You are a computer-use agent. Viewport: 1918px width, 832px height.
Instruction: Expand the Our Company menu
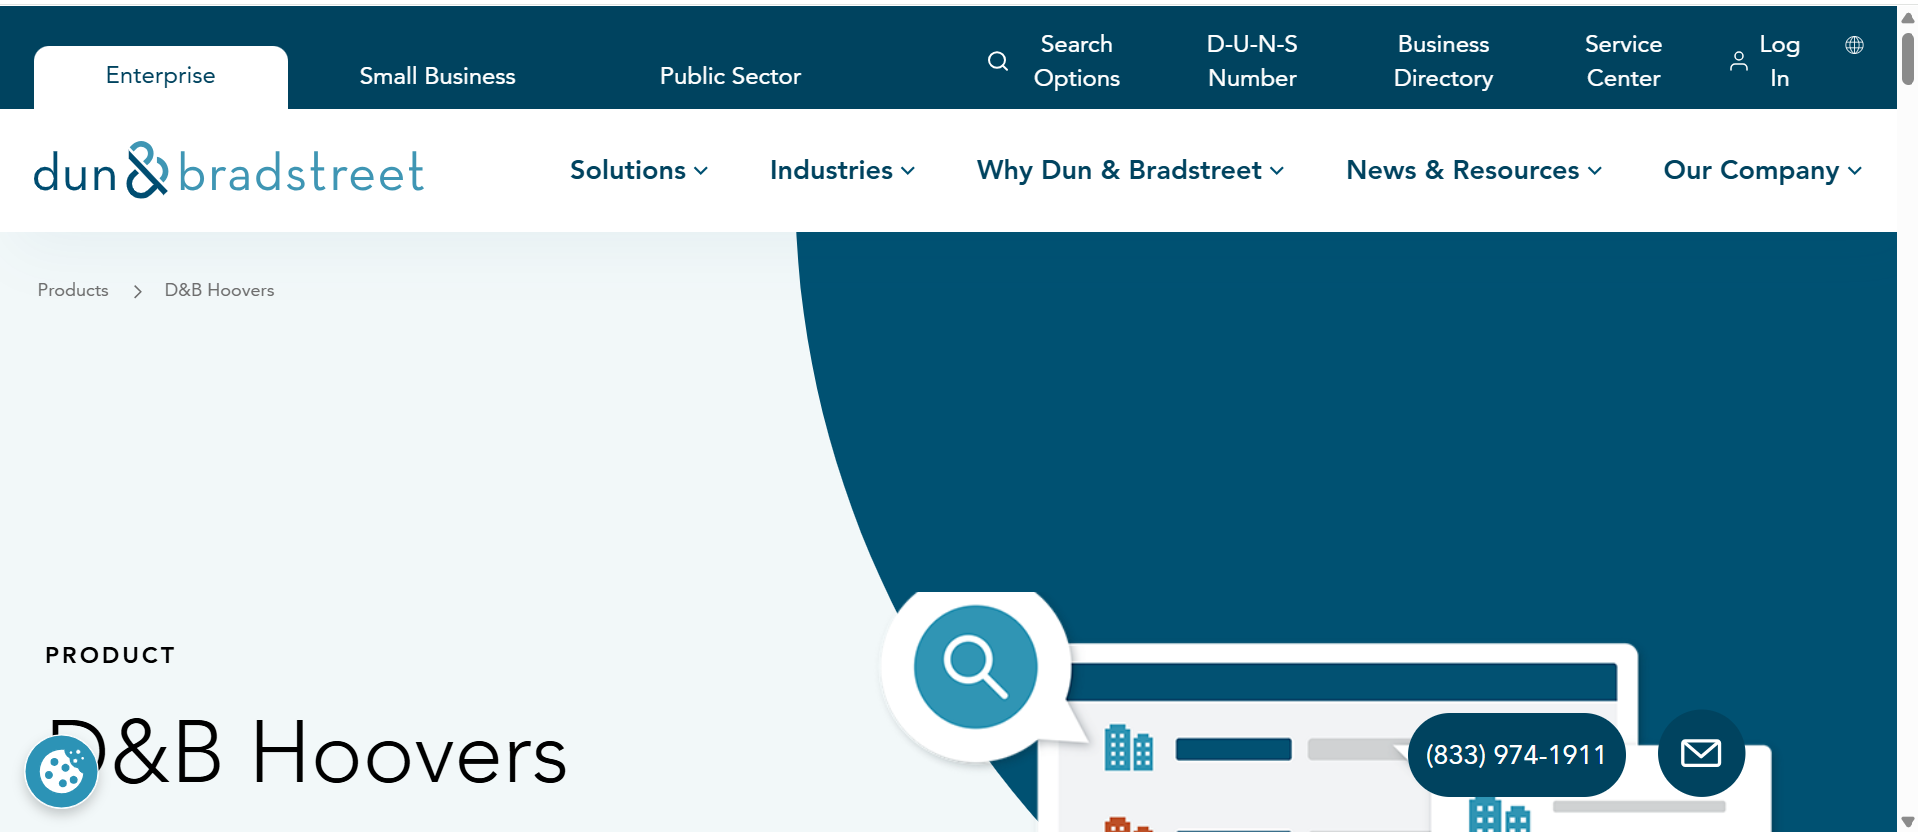[x=1762, y=170]
